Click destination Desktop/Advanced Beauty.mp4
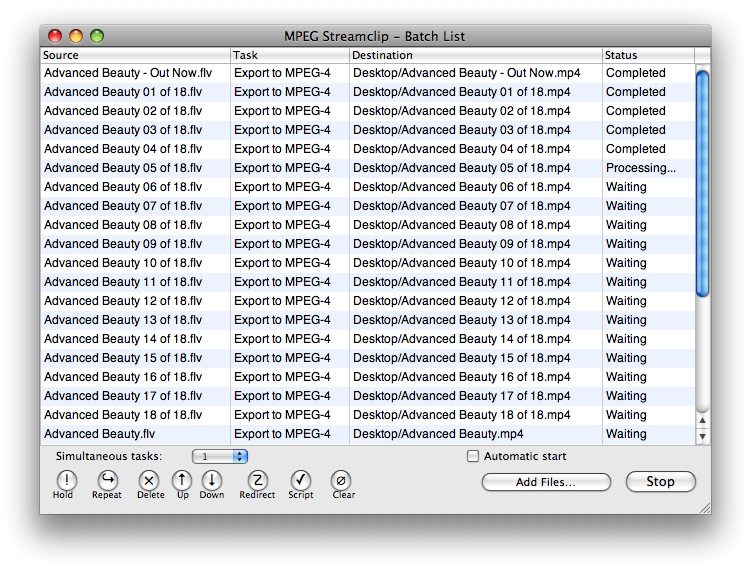The height and width of the screenshot is (569, 751). (x=438, y=434)
